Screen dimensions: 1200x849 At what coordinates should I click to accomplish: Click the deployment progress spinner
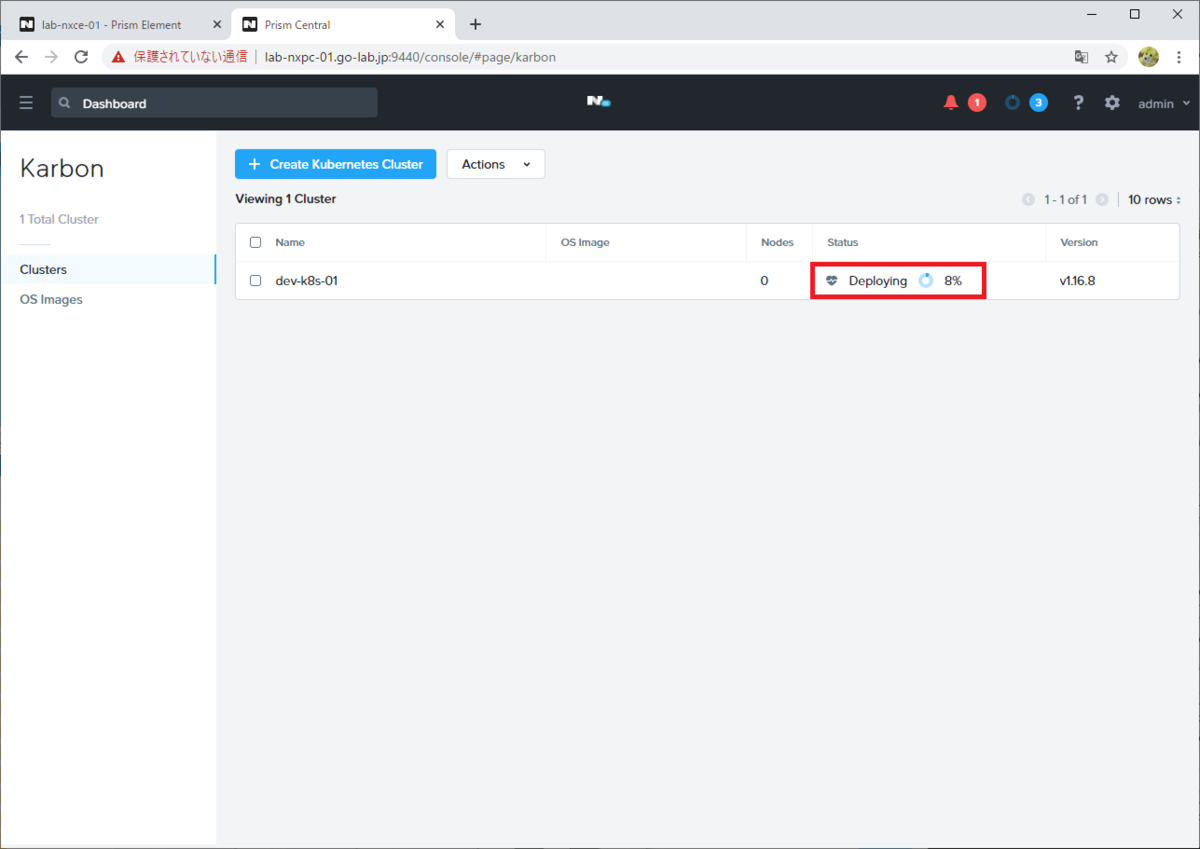coord(926,281)
